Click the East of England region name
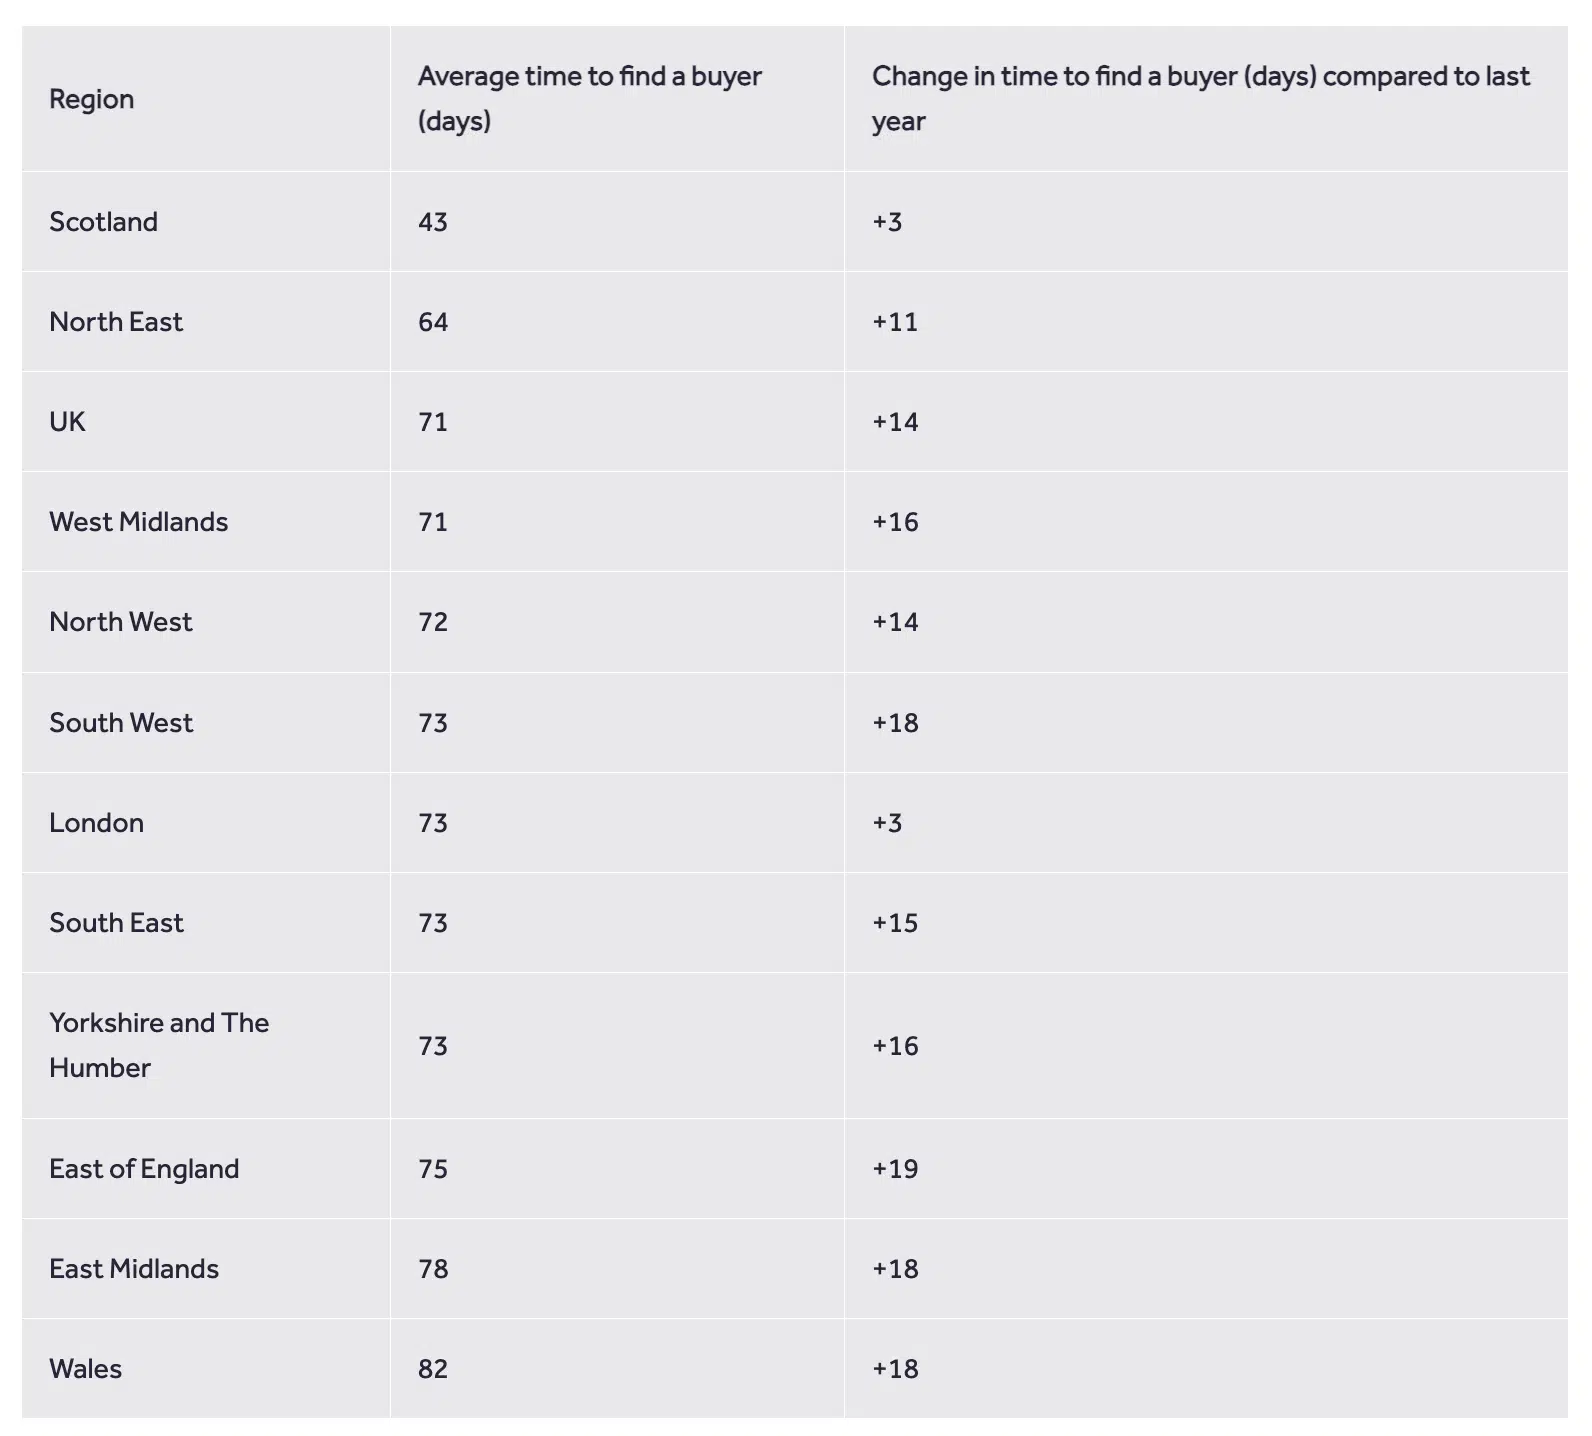Image resolution: width=1592 pixels, height=1436 pixels. (144, 1168)
